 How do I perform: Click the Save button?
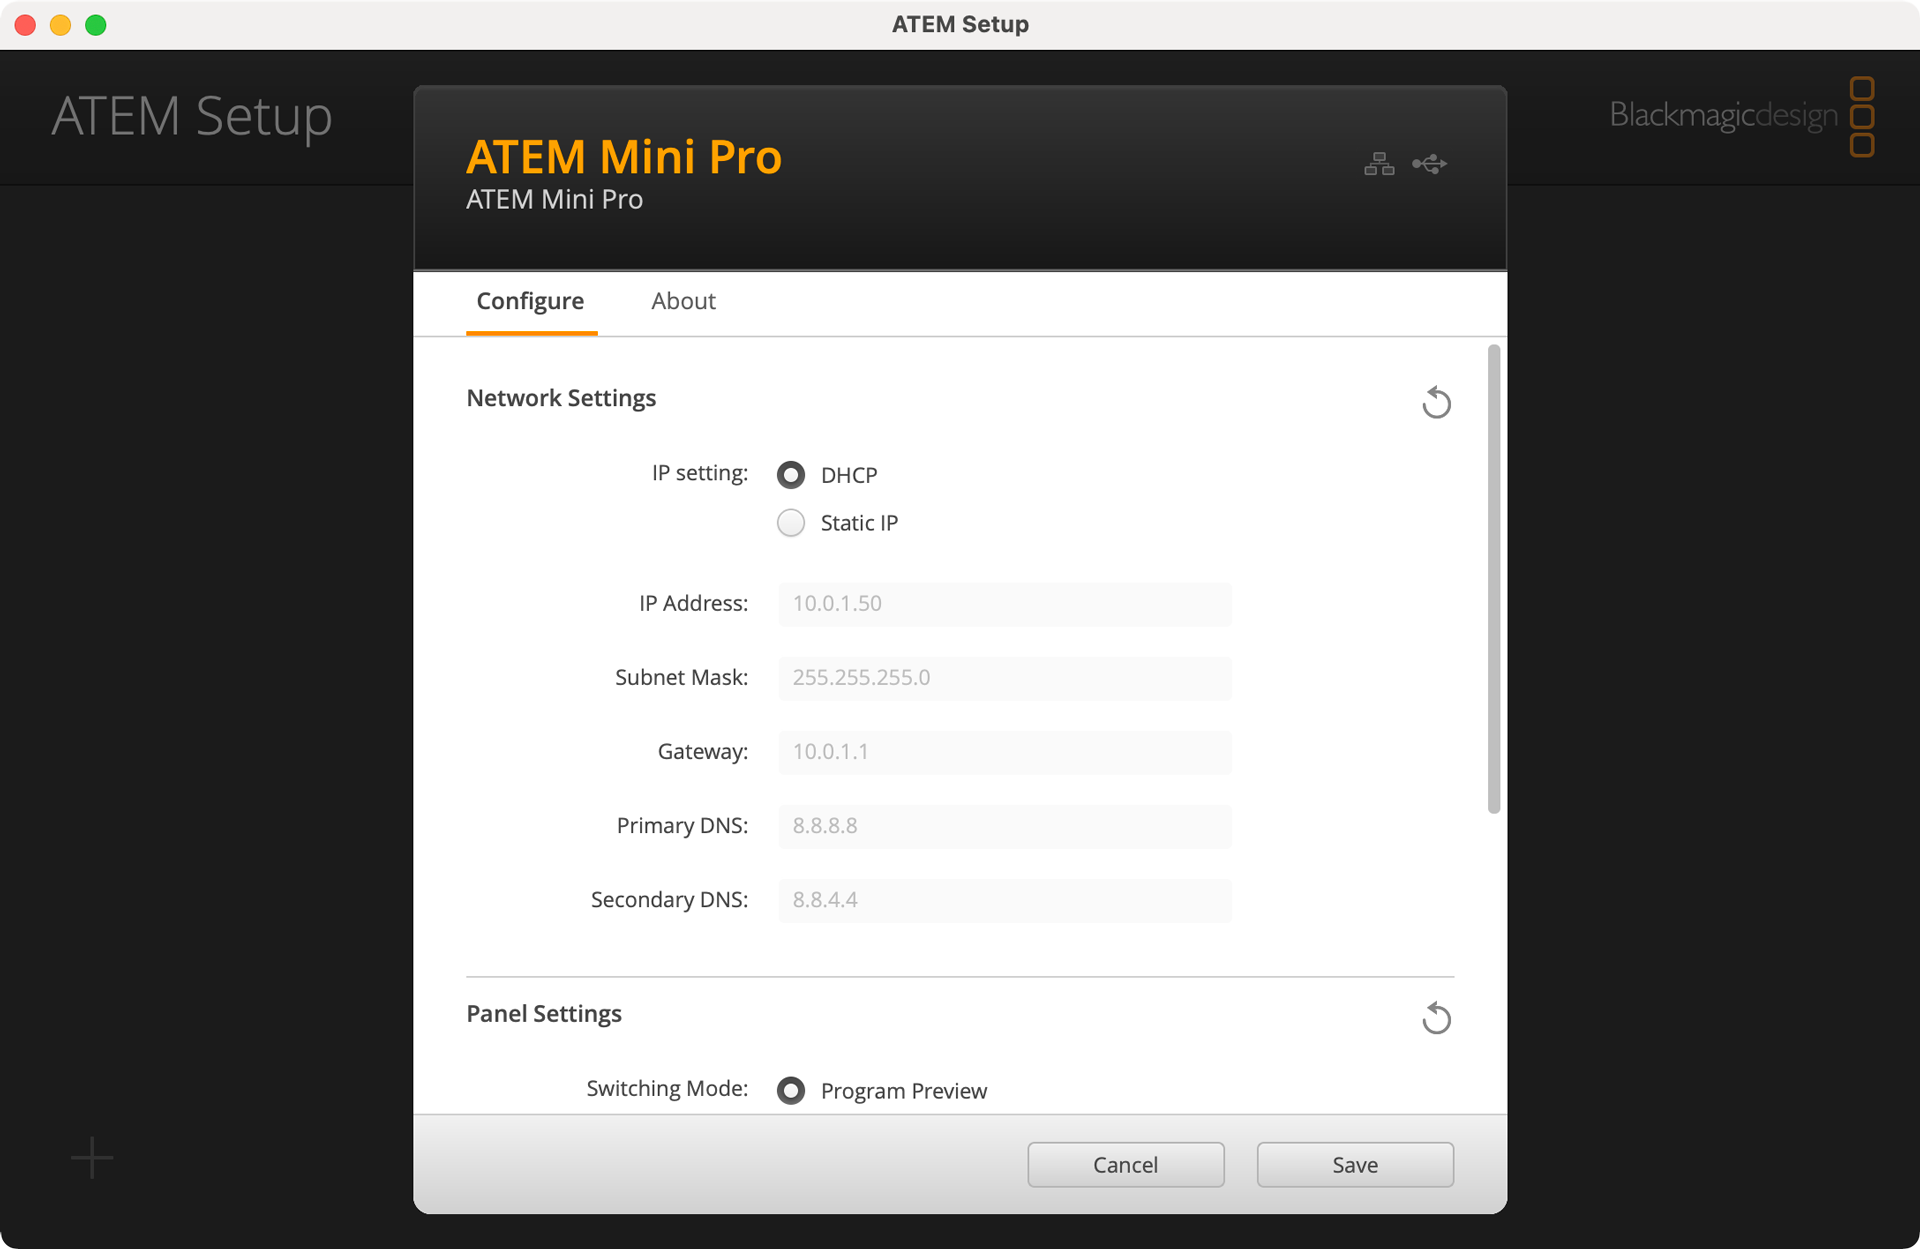point(1355,1165)
